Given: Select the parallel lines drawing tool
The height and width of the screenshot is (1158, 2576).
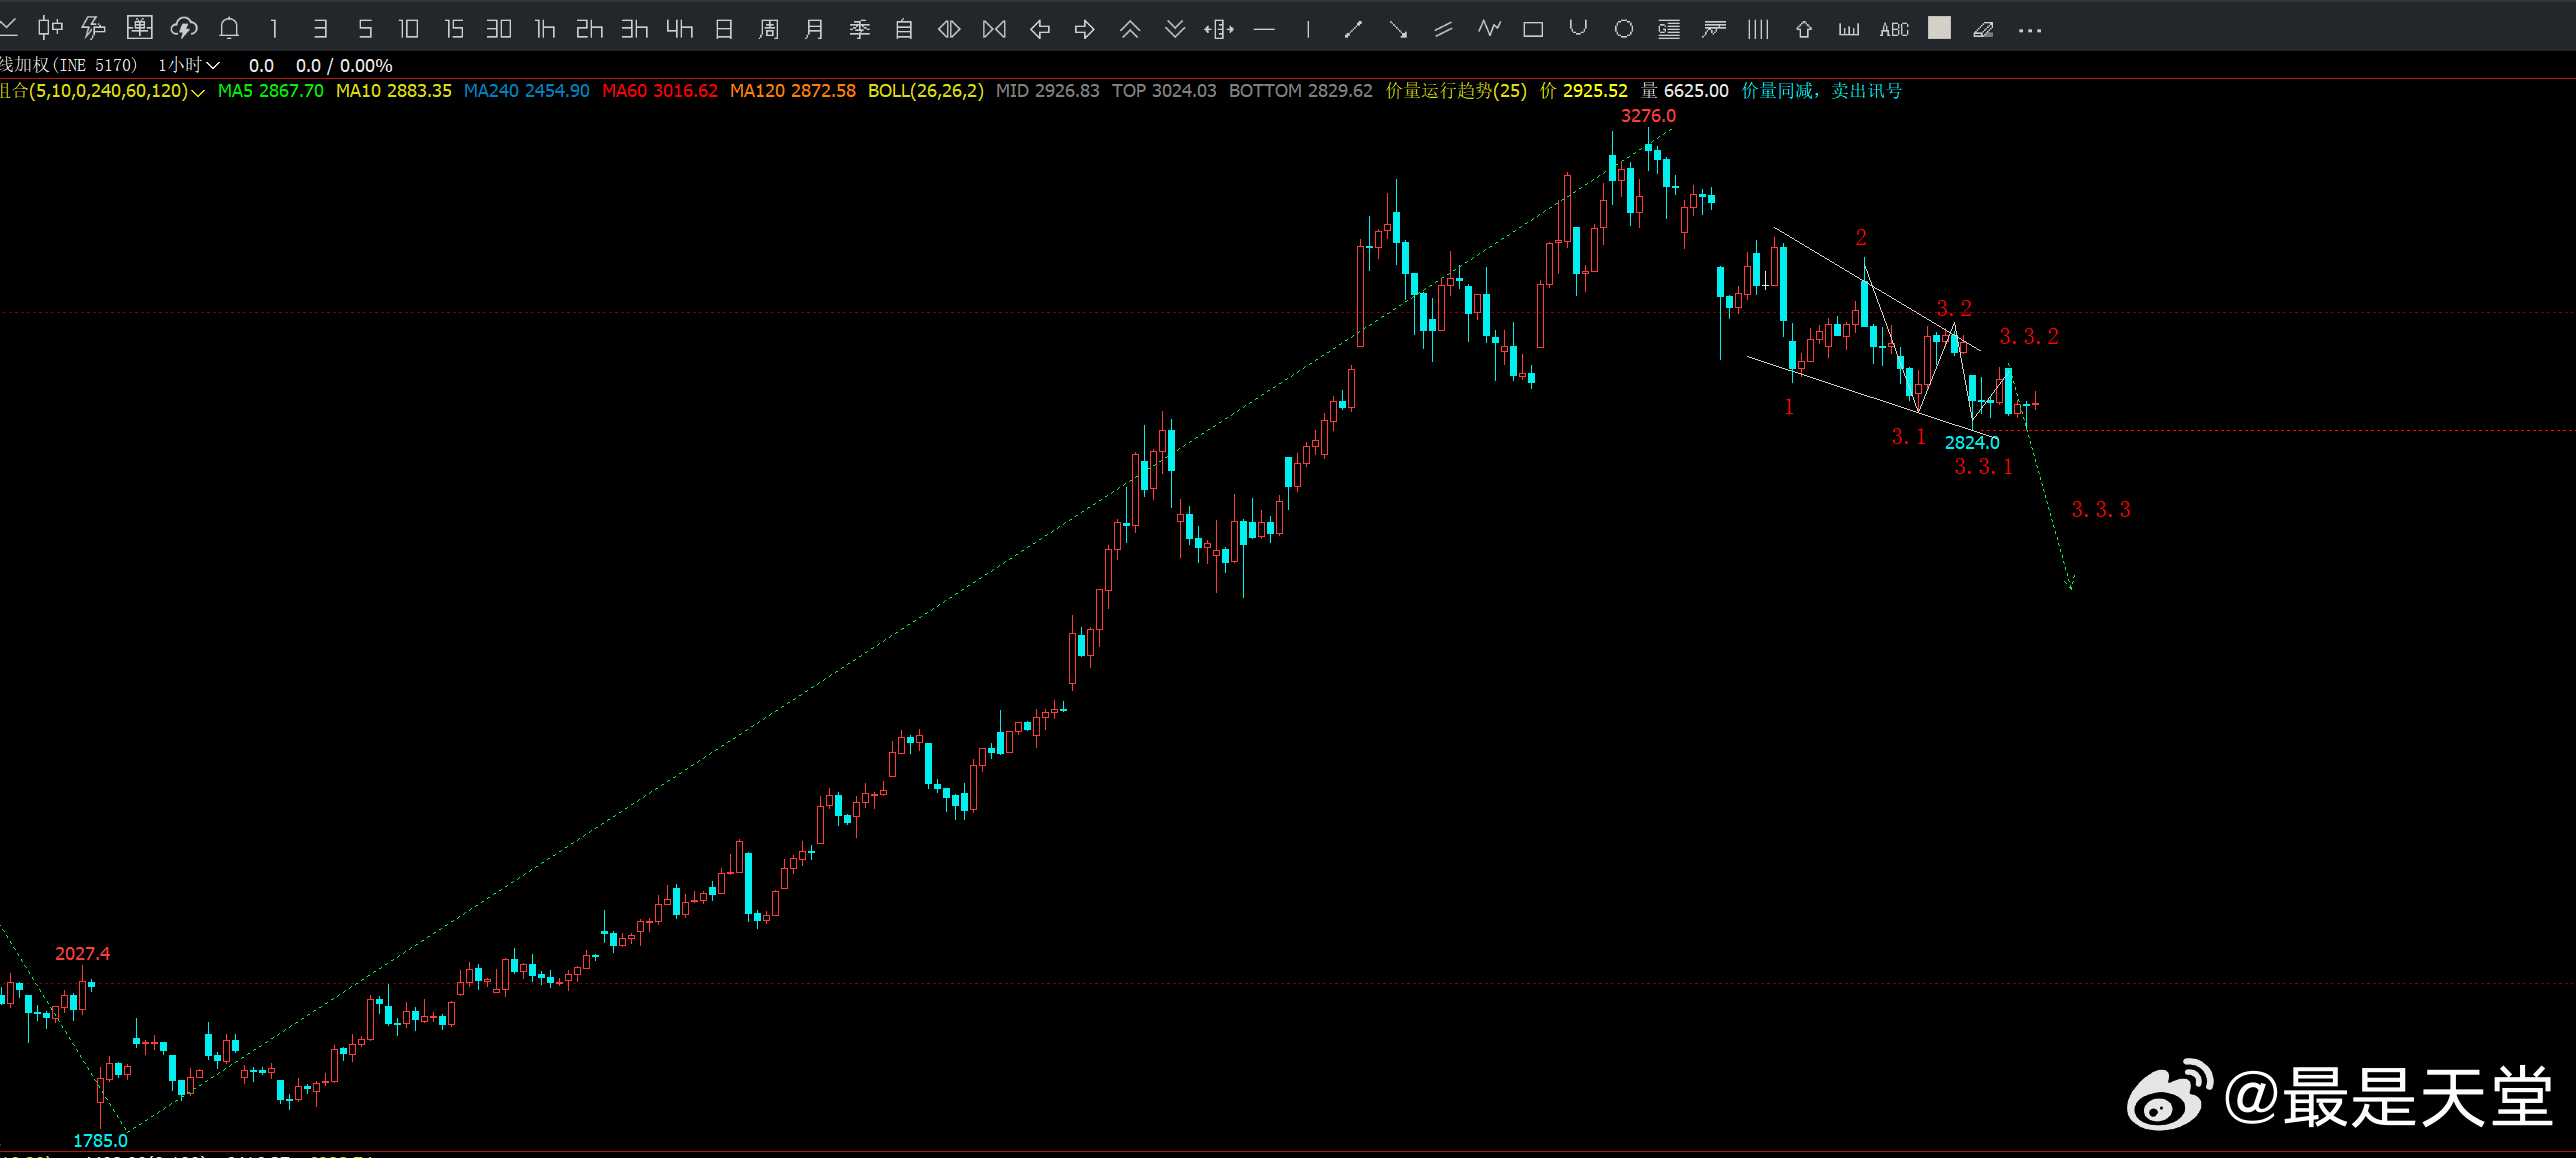Looking at the screenshot, I should point(1443,29).
